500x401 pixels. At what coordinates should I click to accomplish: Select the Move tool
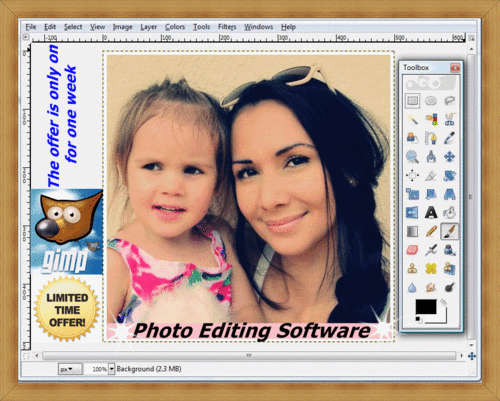click(450, 157)
